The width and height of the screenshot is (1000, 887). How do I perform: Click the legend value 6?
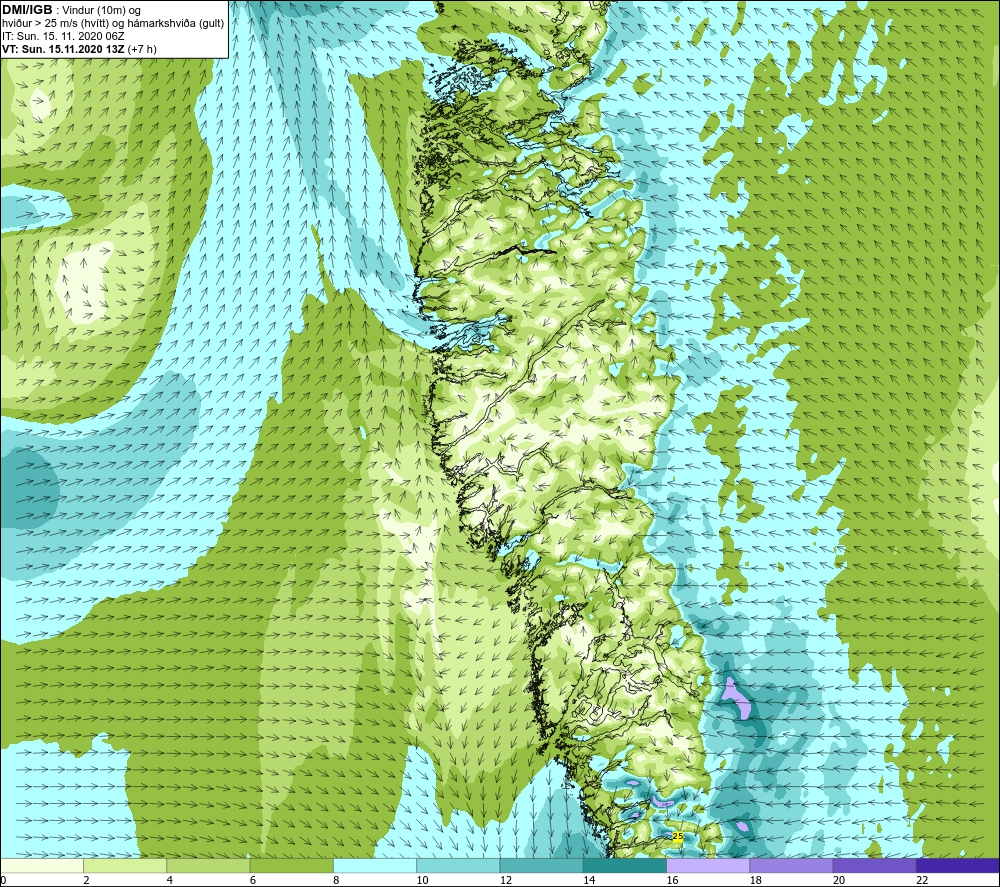tap(253, 880)
